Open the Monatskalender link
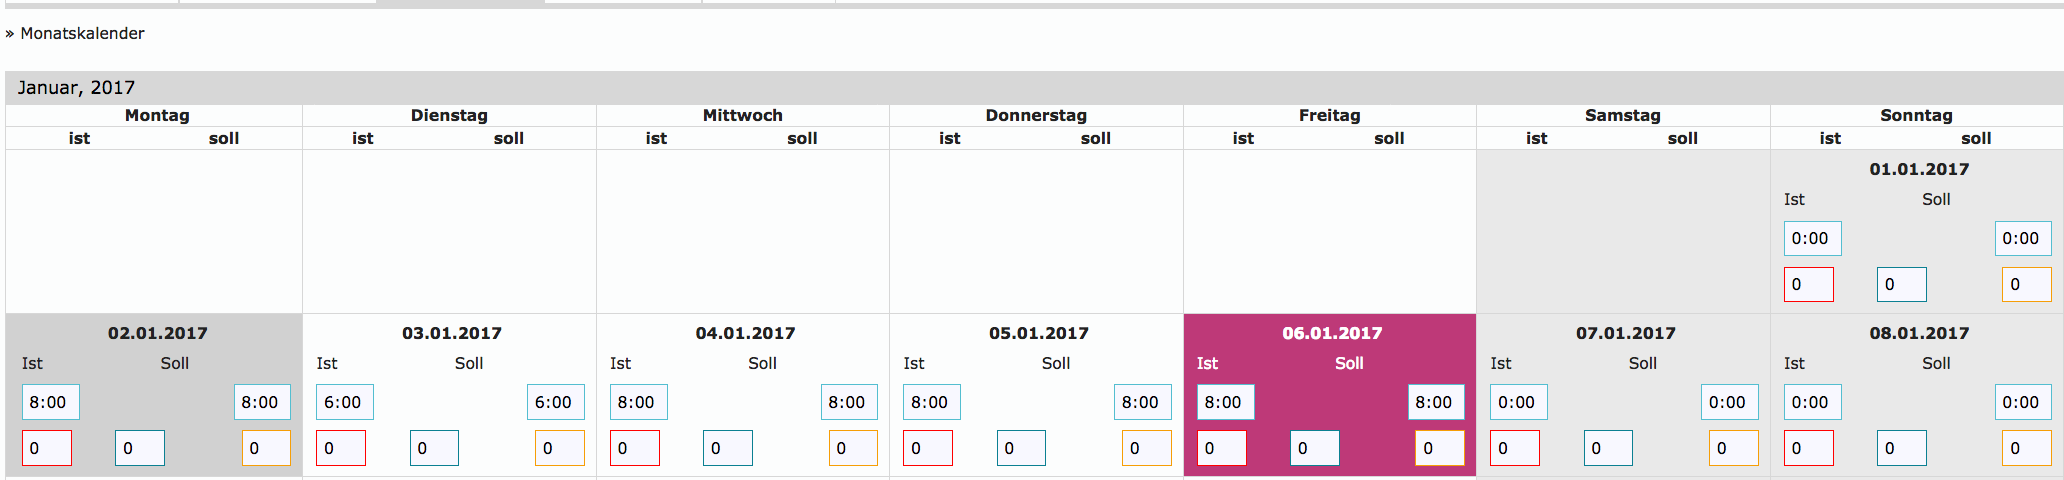The width and height of the screenshot is (2064, 480). point(82,33)
